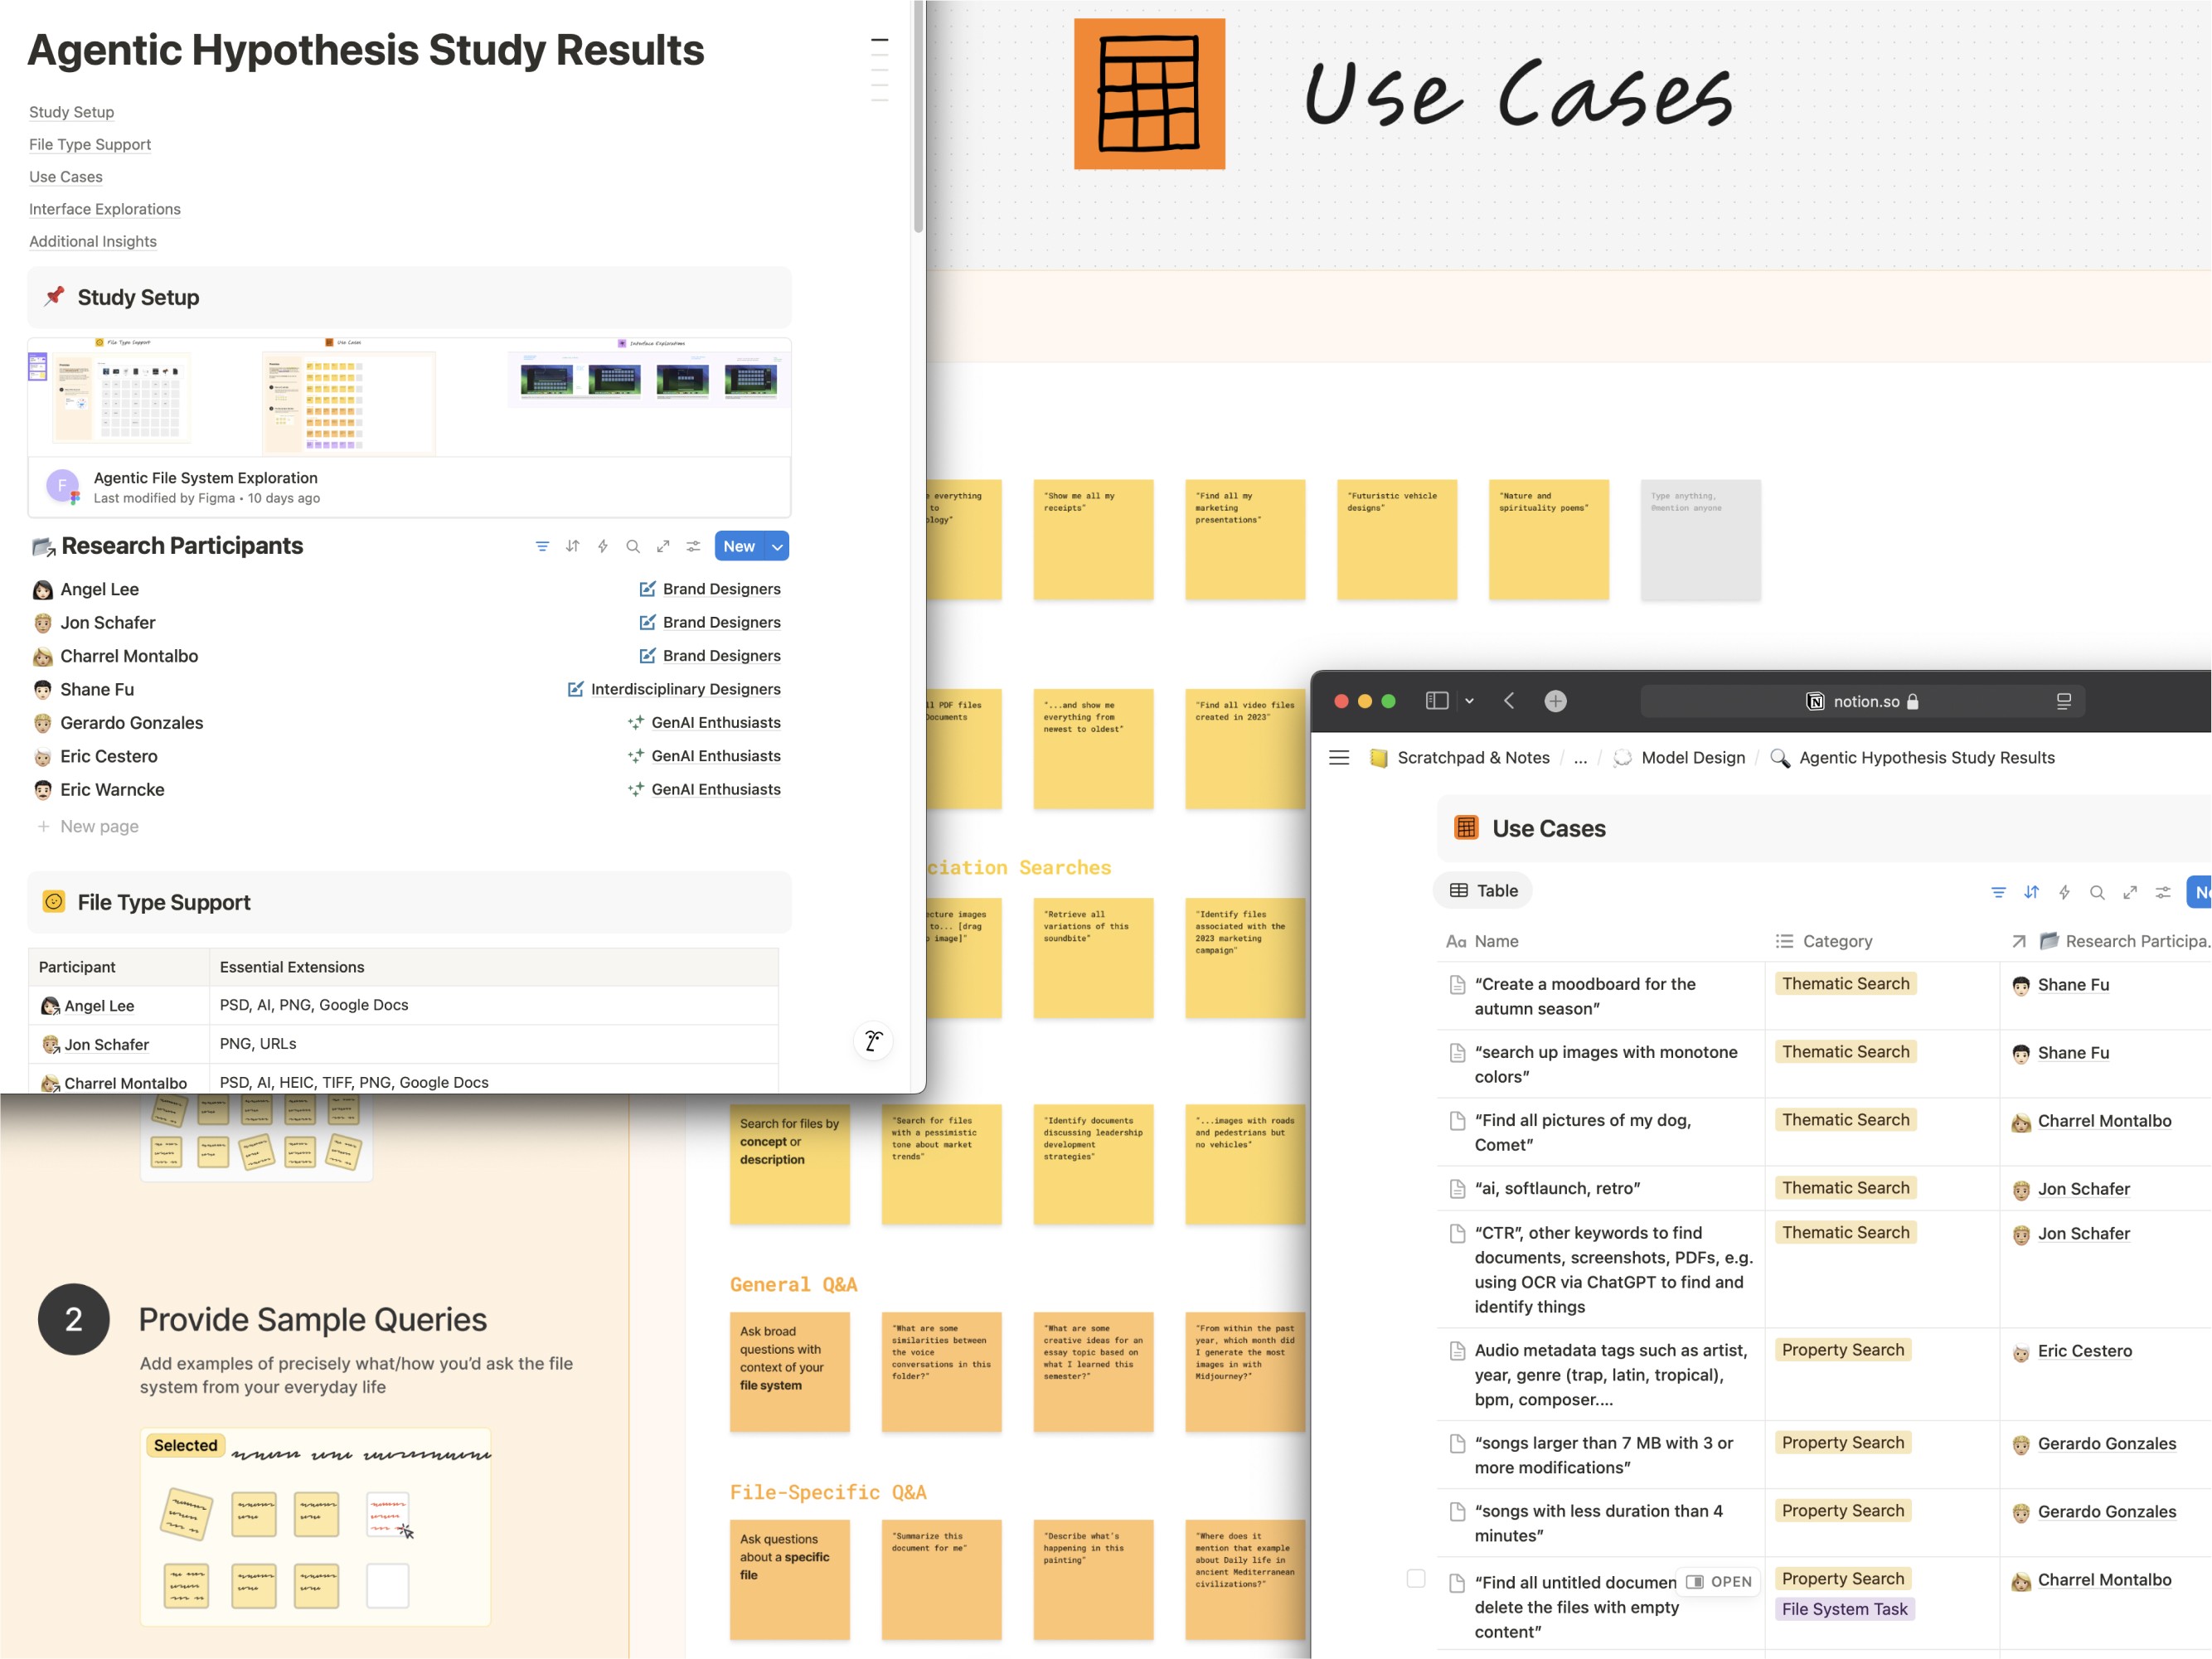Open the OPEN button on hovered row

point(1719,1581)
